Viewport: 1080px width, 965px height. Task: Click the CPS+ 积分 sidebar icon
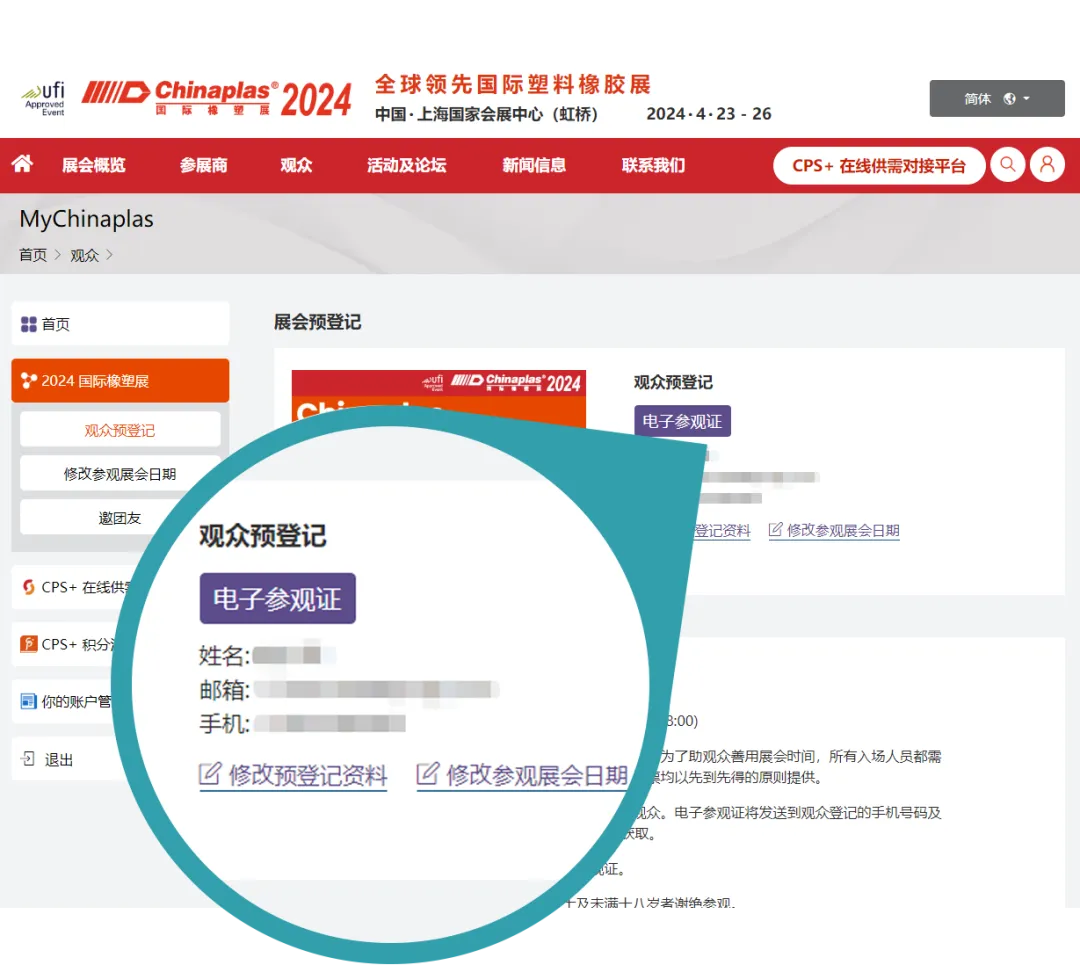pos(28,644)
